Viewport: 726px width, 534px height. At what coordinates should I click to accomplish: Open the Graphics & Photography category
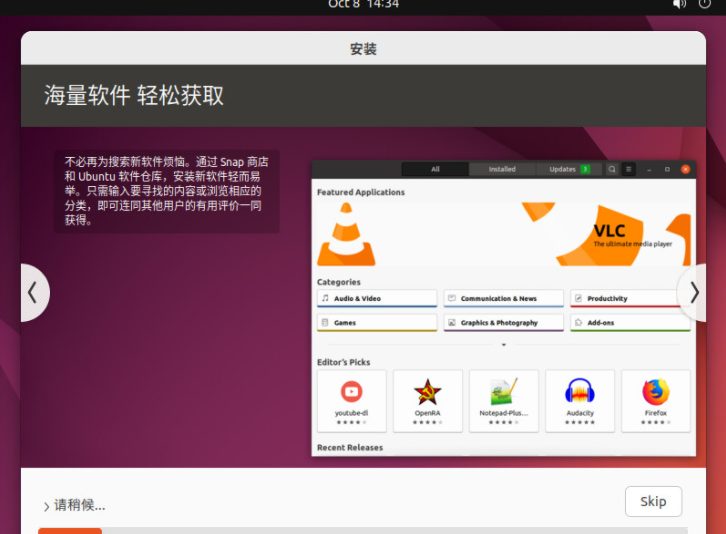(503, 322)
